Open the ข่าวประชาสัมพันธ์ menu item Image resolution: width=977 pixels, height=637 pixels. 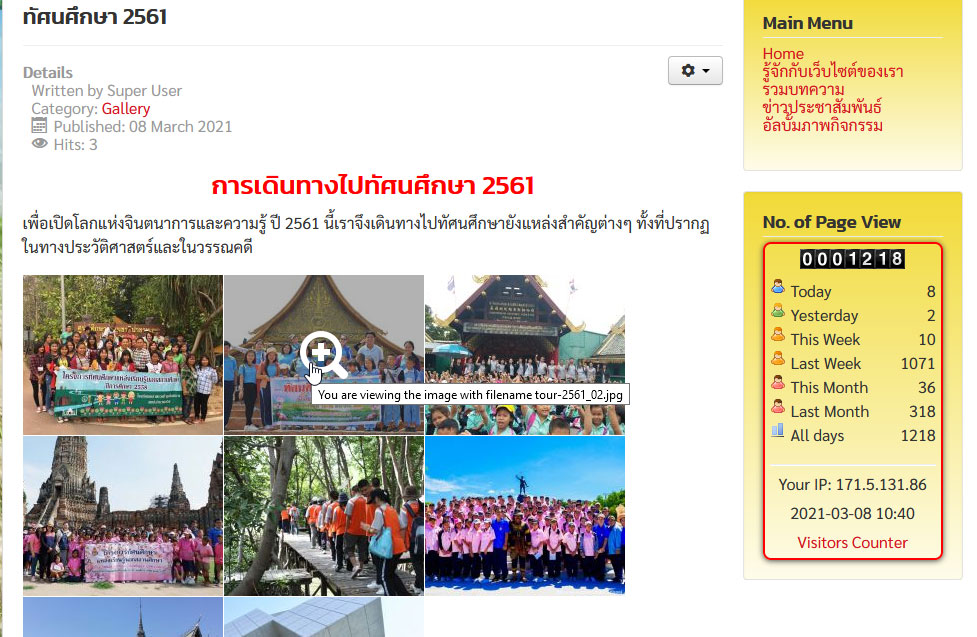(820, 107)
